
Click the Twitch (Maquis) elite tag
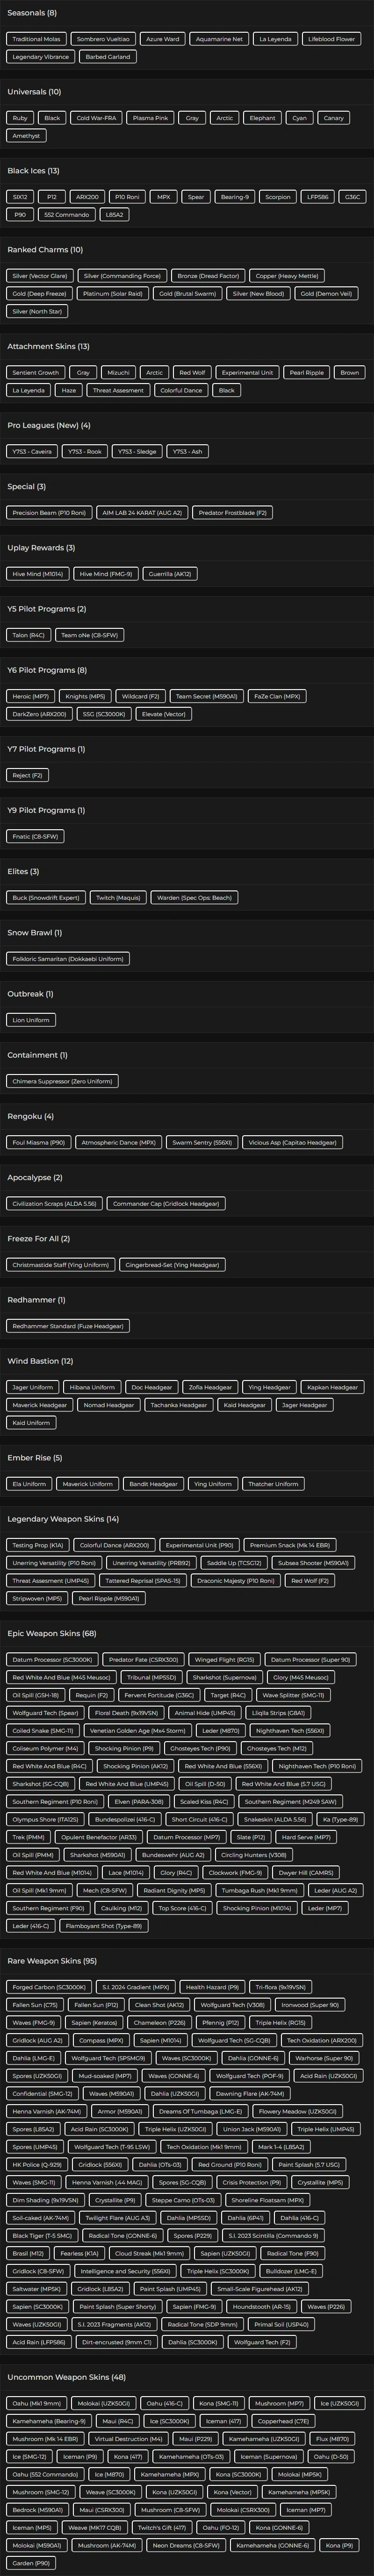(x=118, y=897)
